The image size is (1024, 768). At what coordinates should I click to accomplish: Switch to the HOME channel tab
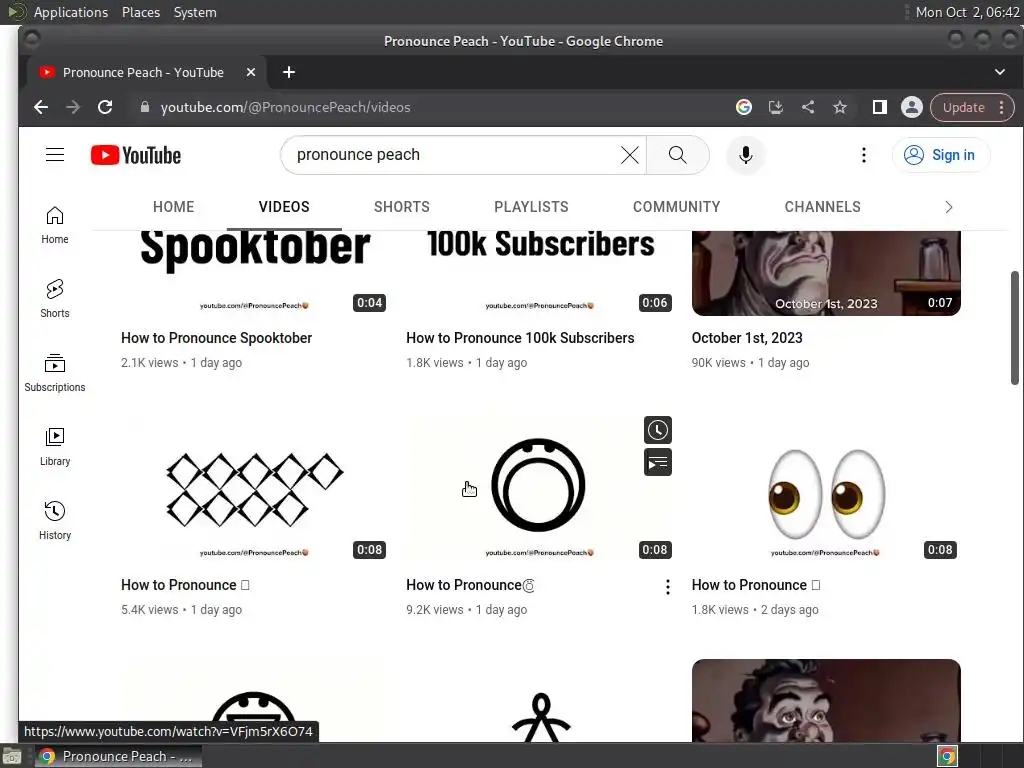pyautogui.click(x=174, y=207)
